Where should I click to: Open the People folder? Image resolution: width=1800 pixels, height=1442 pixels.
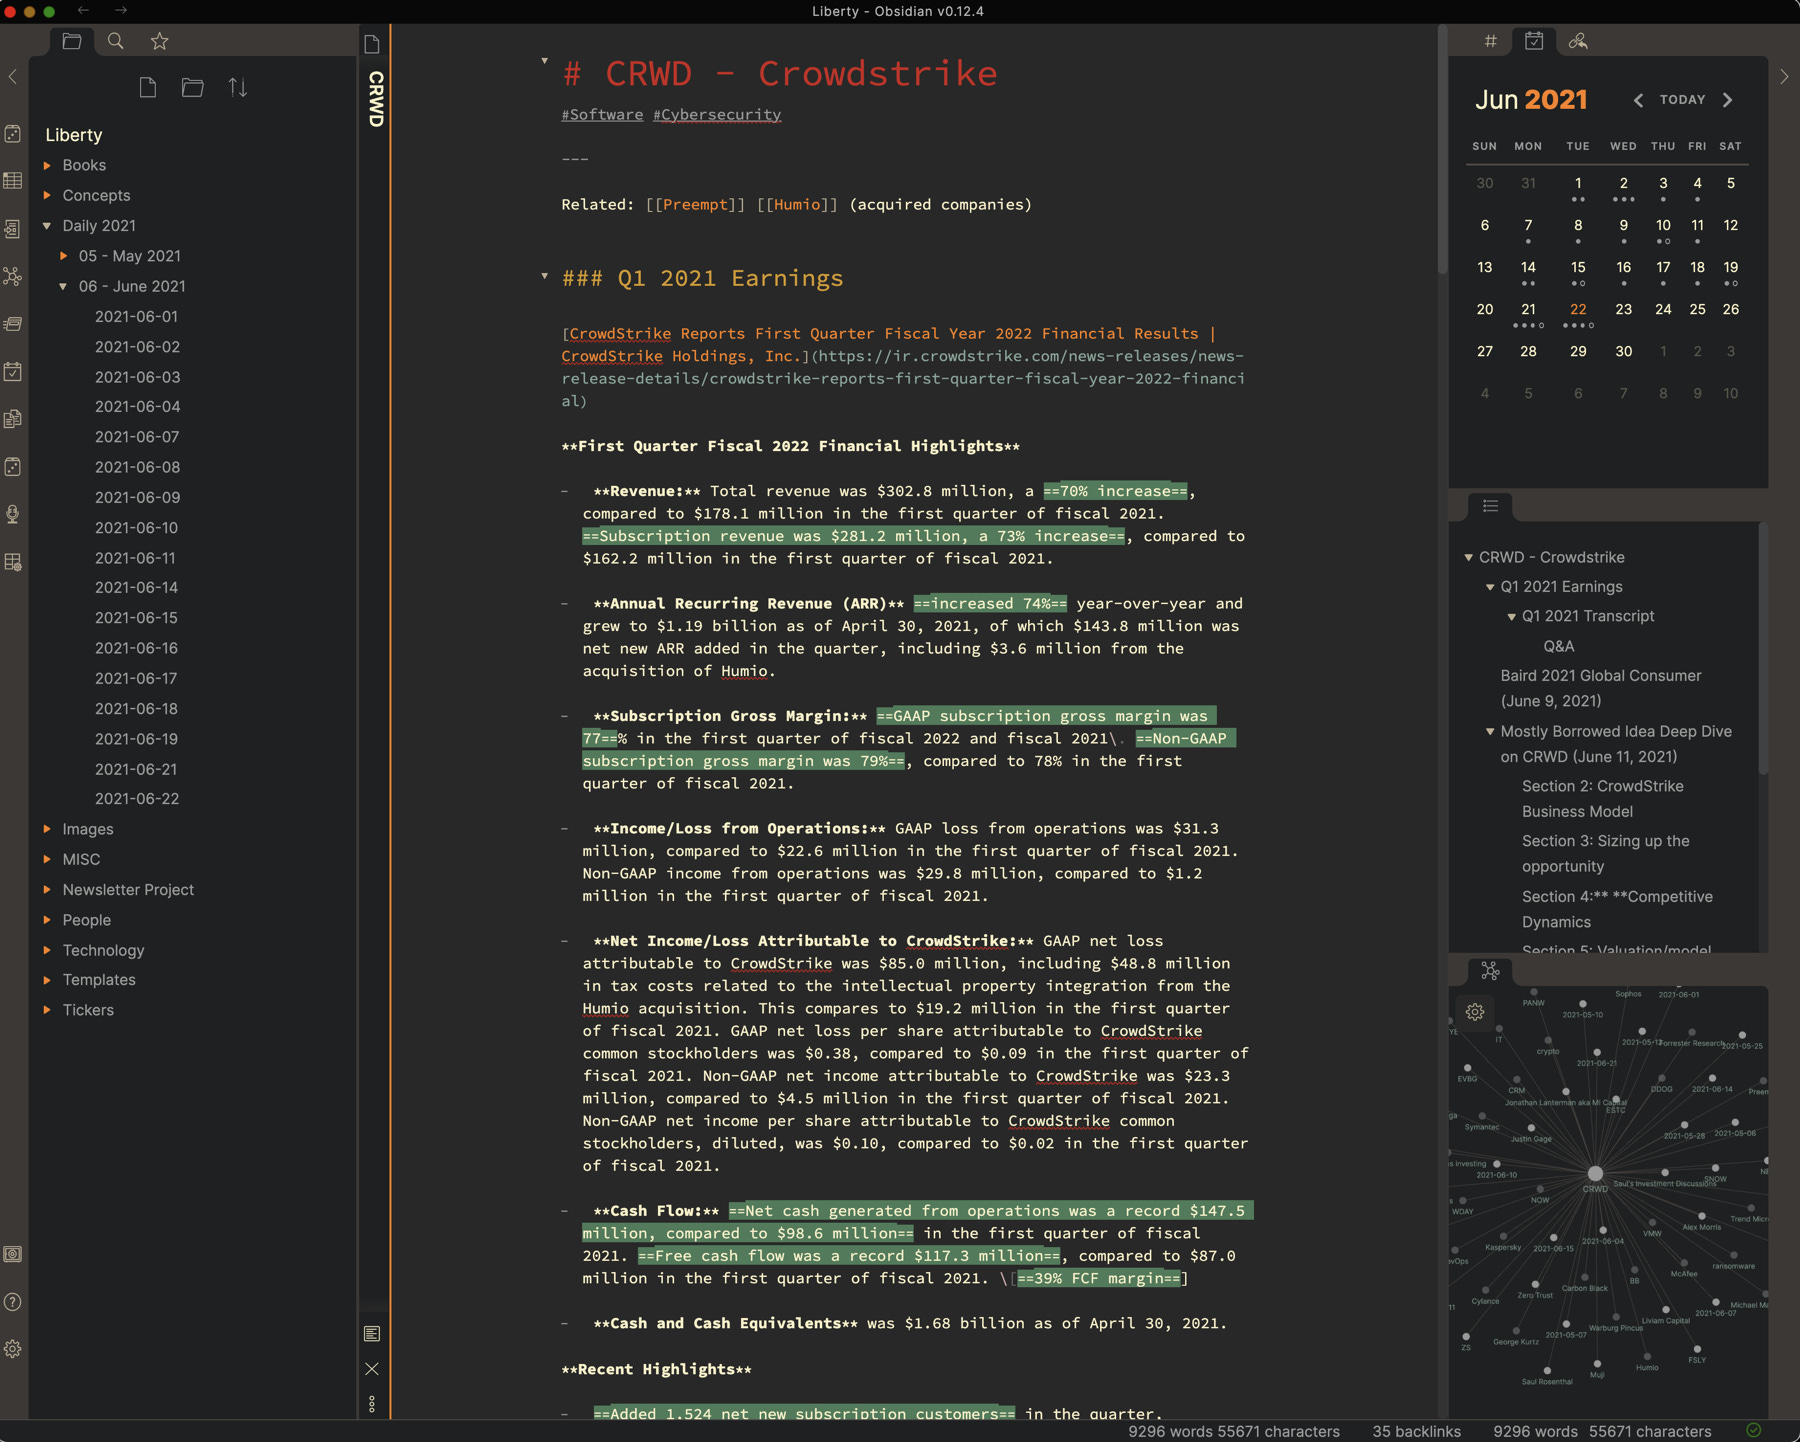(87, 920)
